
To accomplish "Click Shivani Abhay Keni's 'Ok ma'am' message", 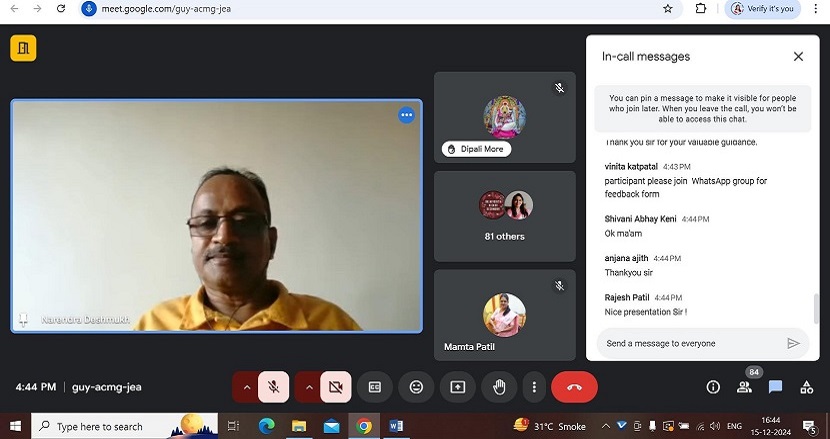I will click(x=623, y=233).
